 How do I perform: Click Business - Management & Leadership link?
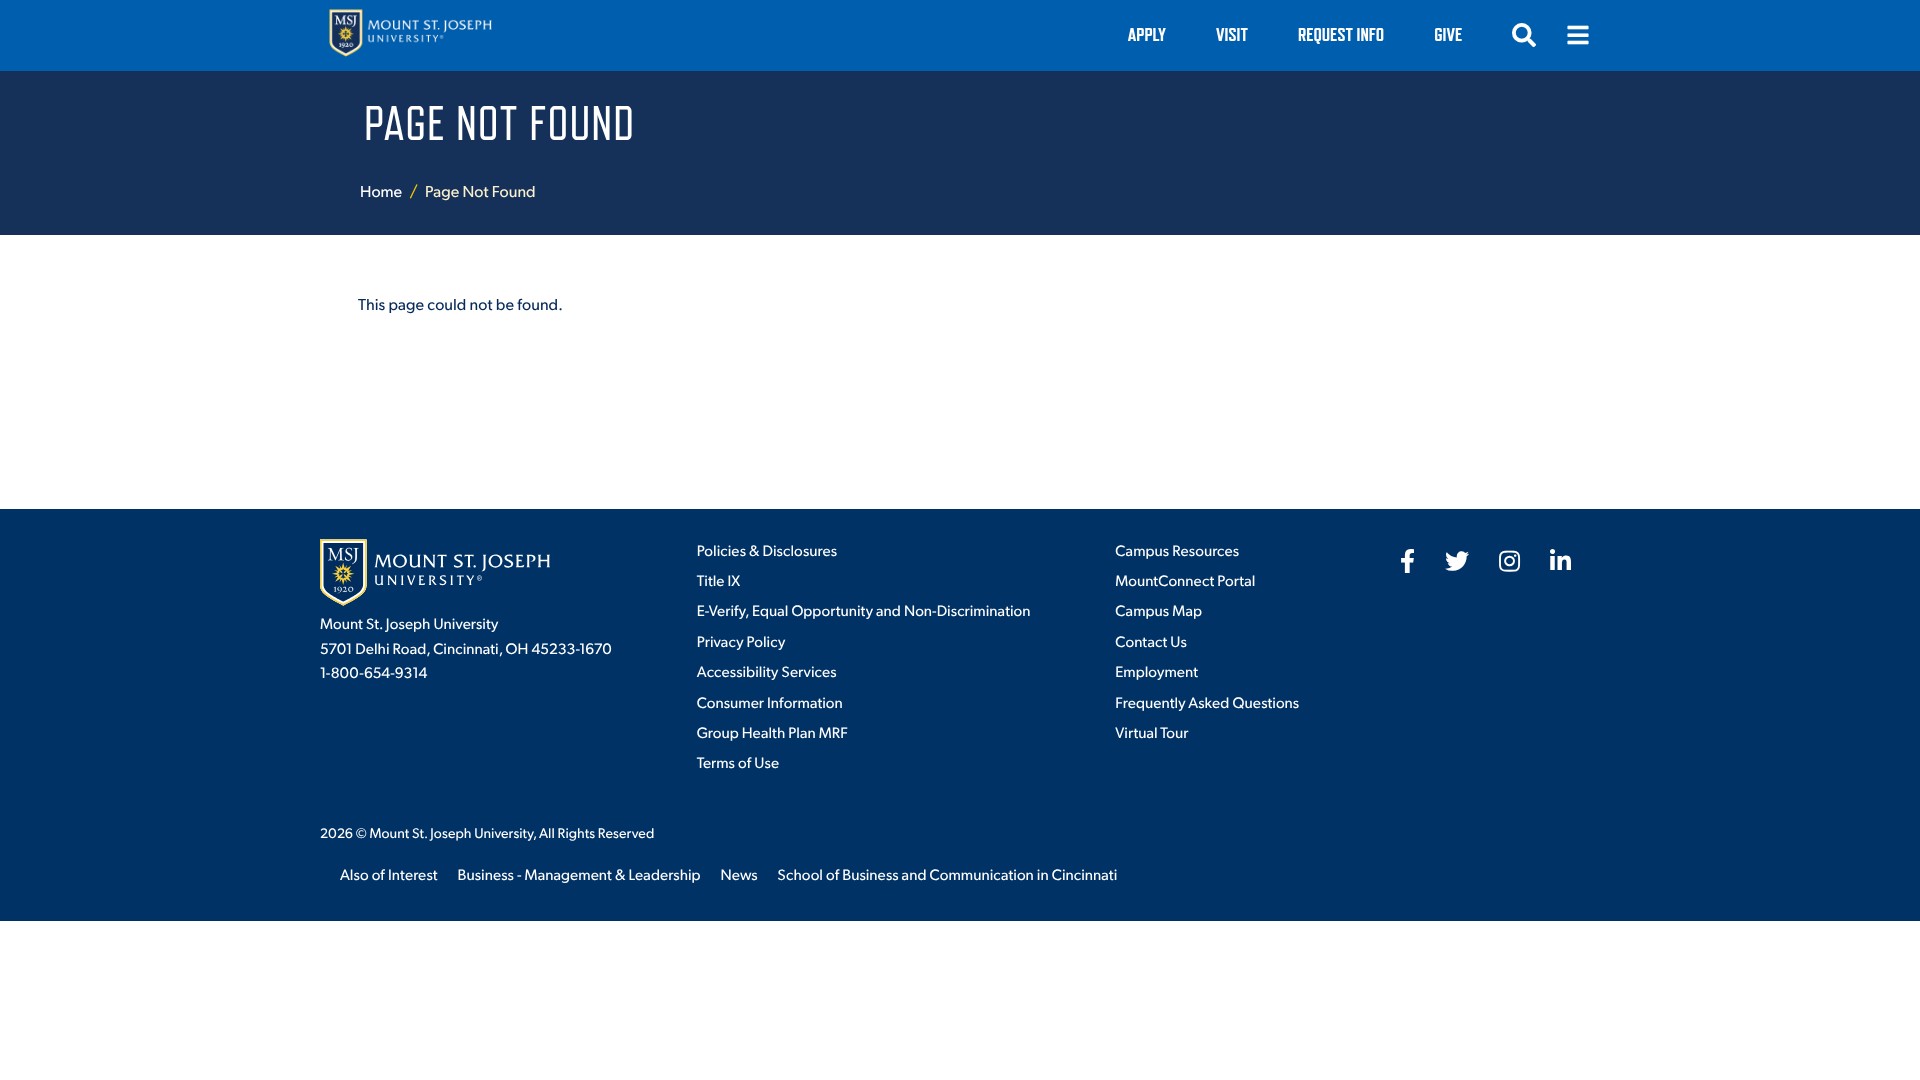(578, 875)
